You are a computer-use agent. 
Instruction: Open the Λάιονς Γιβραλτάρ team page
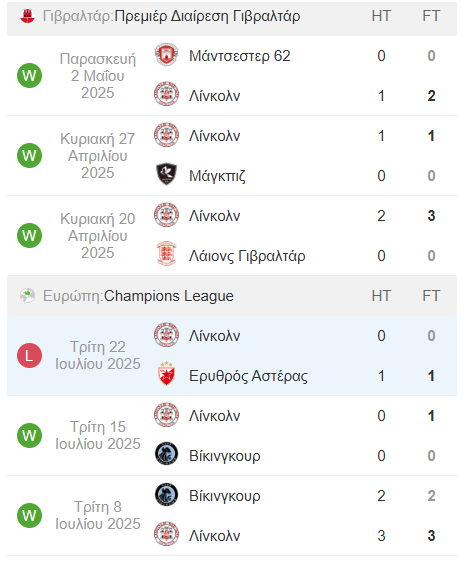point(247,256)
